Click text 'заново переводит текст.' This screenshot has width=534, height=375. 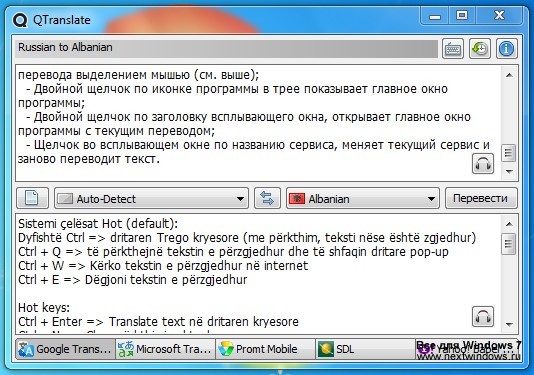tap(89, 159)
